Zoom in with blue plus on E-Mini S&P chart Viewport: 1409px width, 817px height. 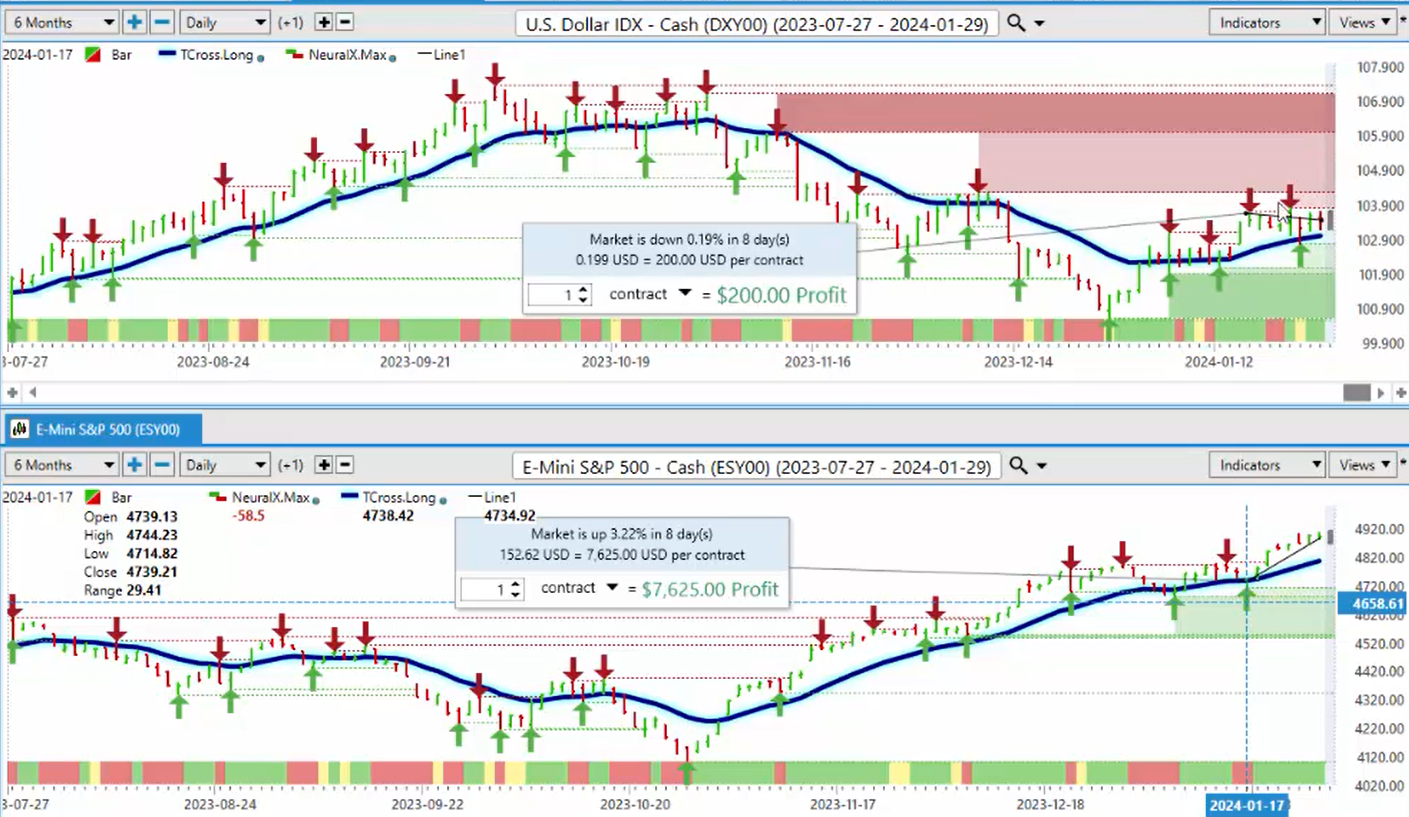(134, 465)
